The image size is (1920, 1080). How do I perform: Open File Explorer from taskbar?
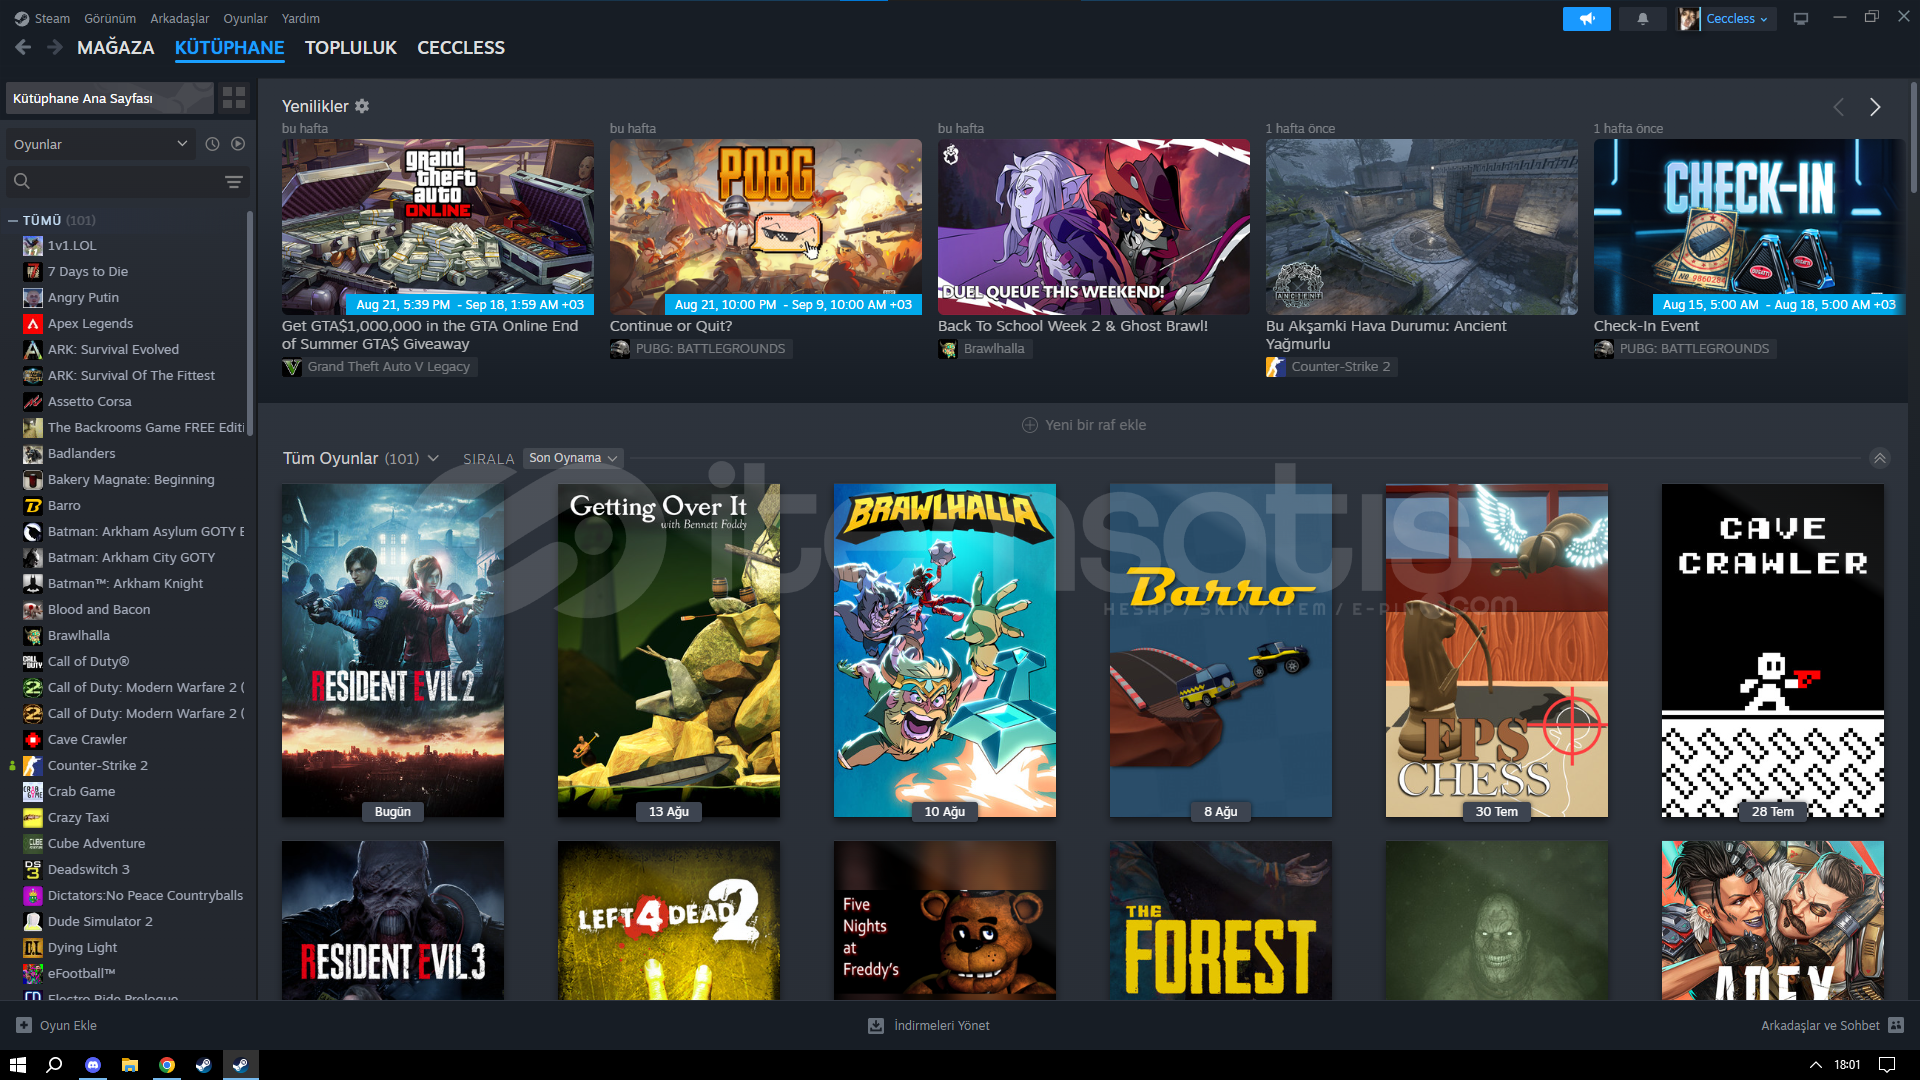[130, 1065]
